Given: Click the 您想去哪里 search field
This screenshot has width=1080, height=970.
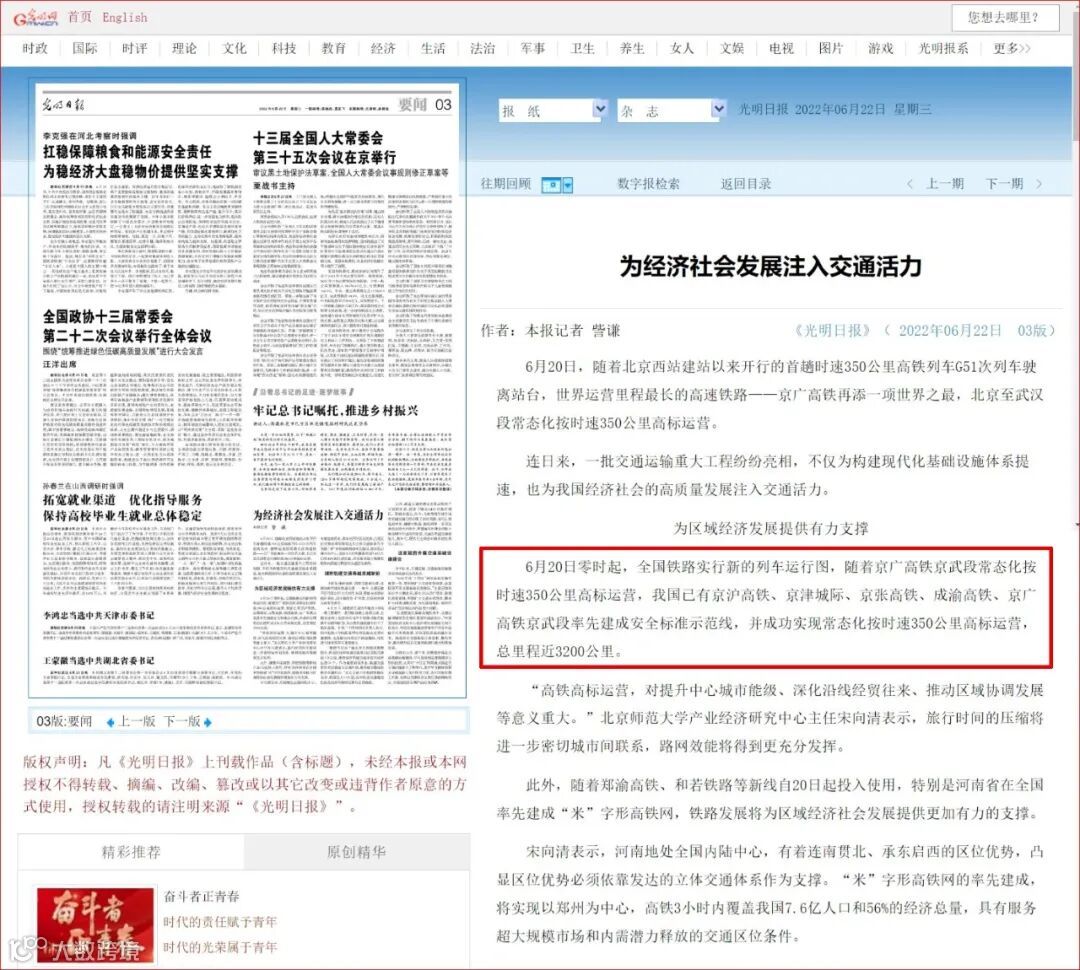Looking at the screenshot, I should pyautogui.click(x=1005, y=18).
